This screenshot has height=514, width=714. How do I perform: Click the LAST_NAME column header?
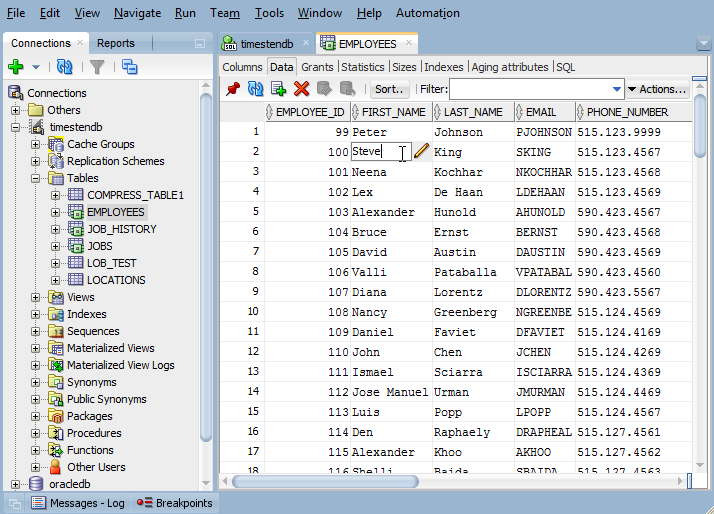(473, 112)
